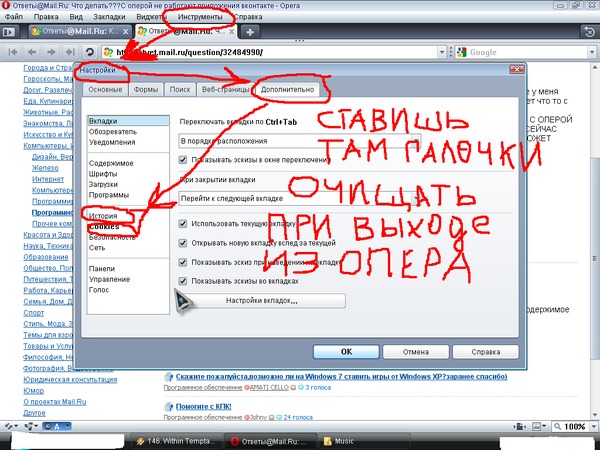
Task: Switch to the Дополнительно tab
Action: 287,90
